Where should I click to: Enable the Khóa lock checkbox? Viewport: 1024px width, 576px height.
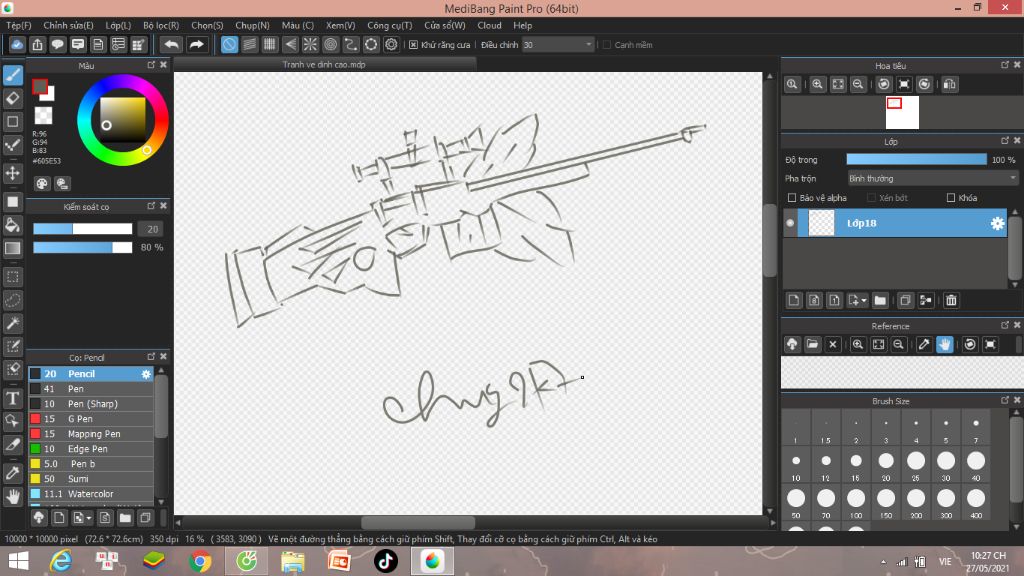(x=951, y=198)
